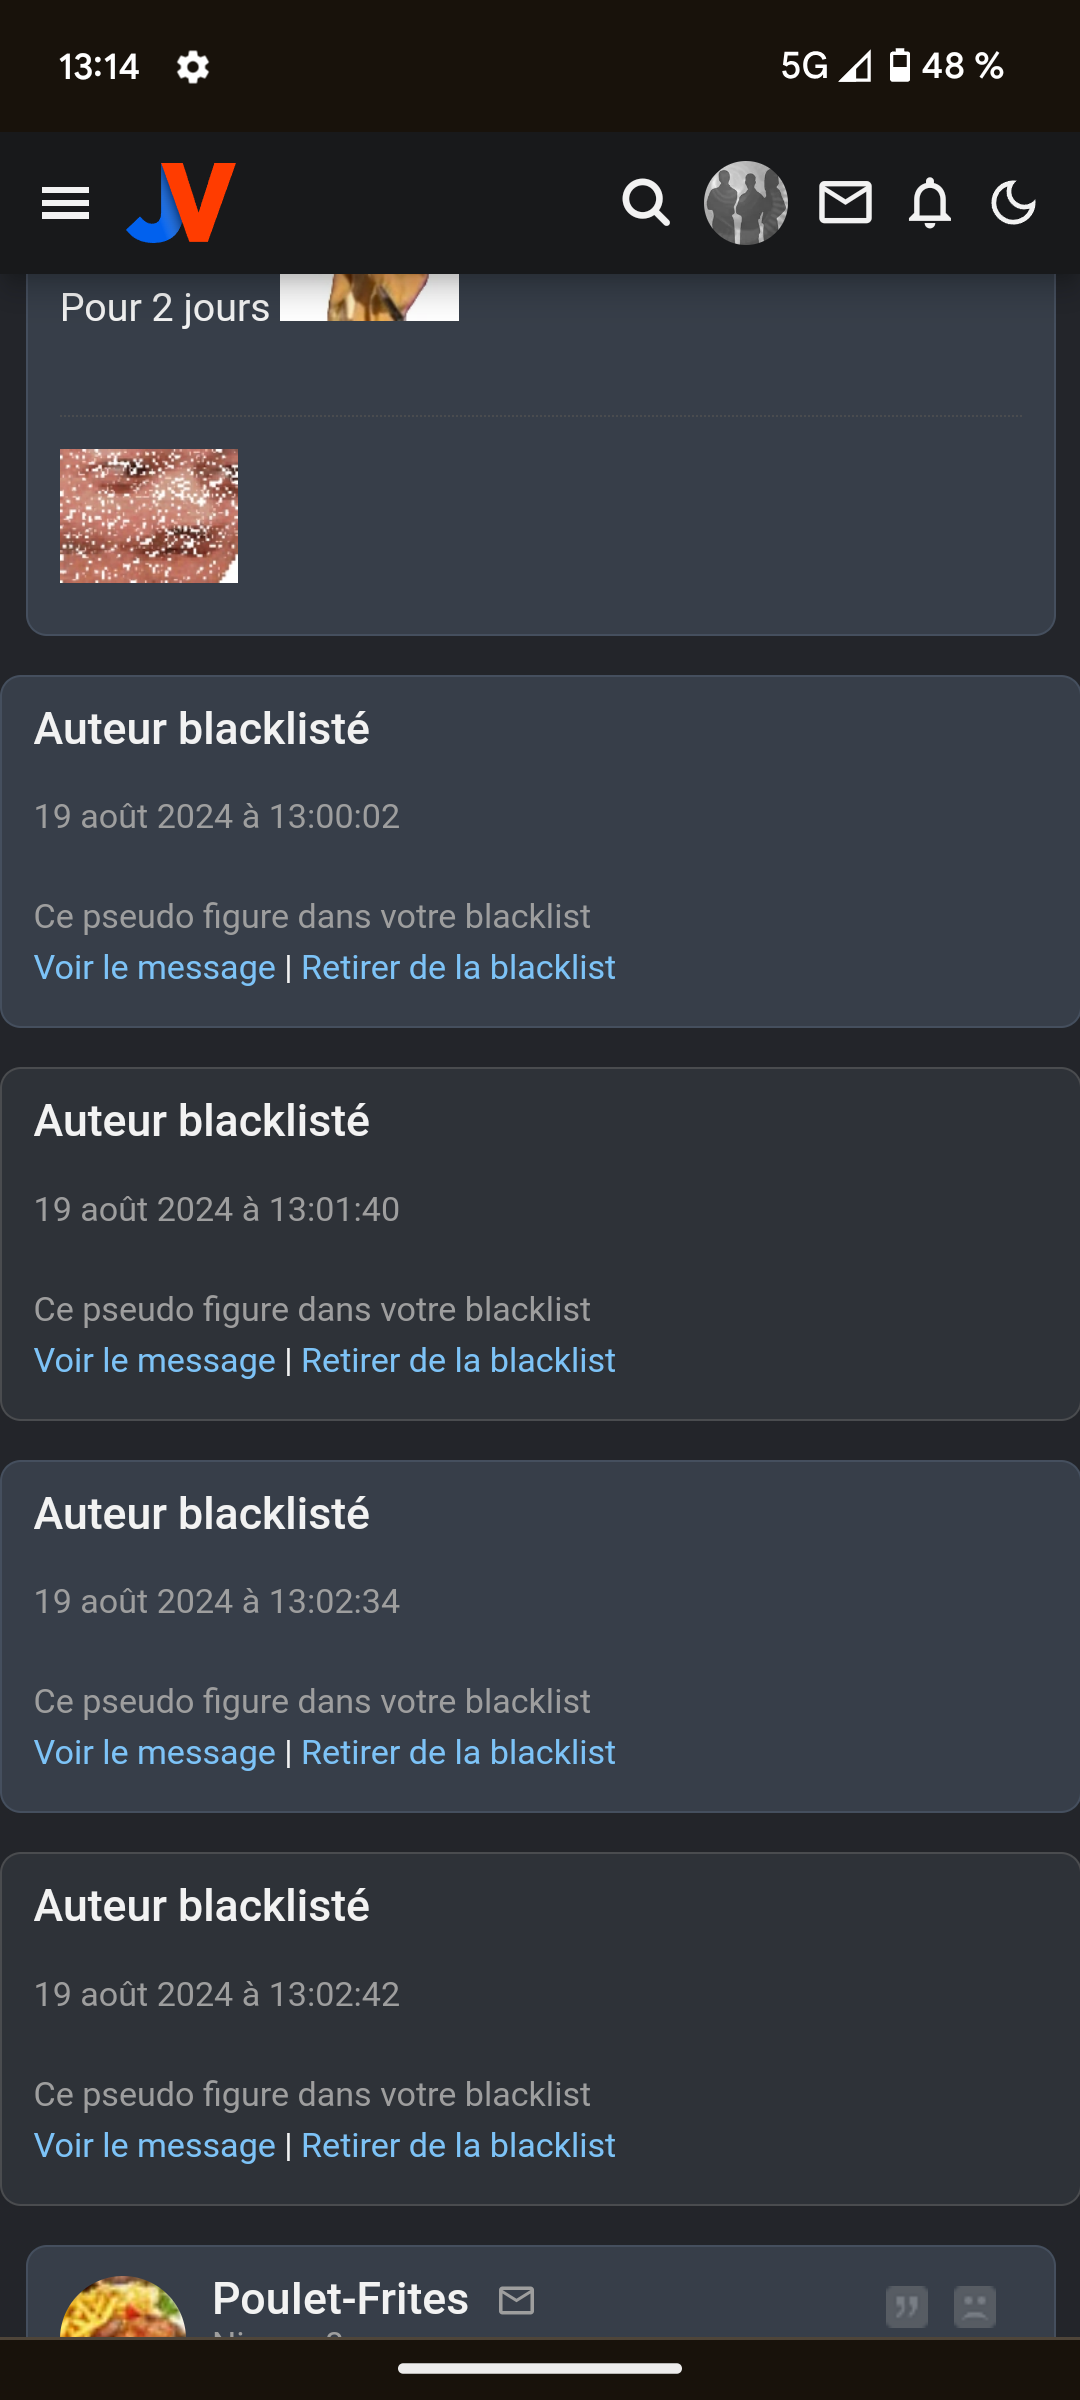View the hidden message from 13:02:42
The image size is (1080, 2400).
[x=155, y=2145]
